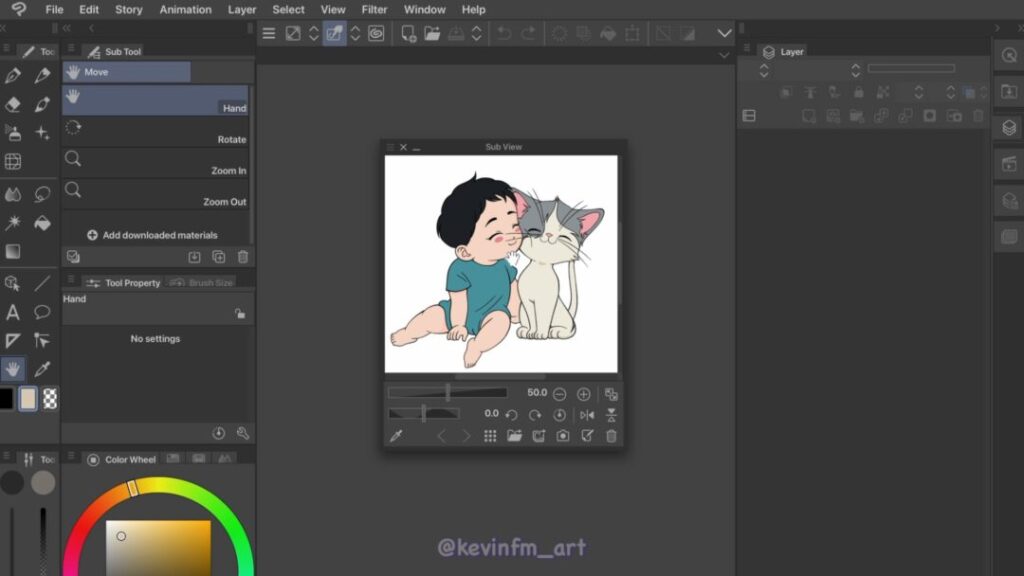Click Add downloaded materials
Image resolution: width=1024 pixels, height=576 pixels.
click(x=152, y=235)
